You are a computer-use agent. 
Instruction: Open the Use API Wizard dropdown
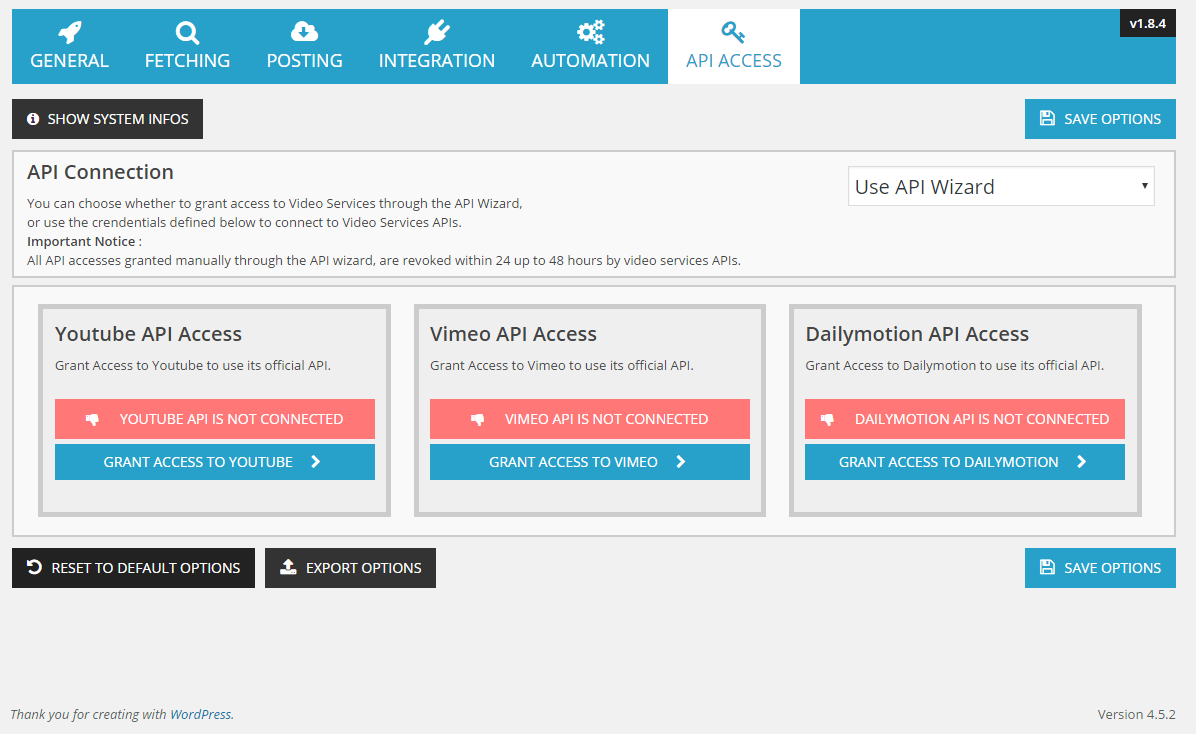[x=1001, y=186]
